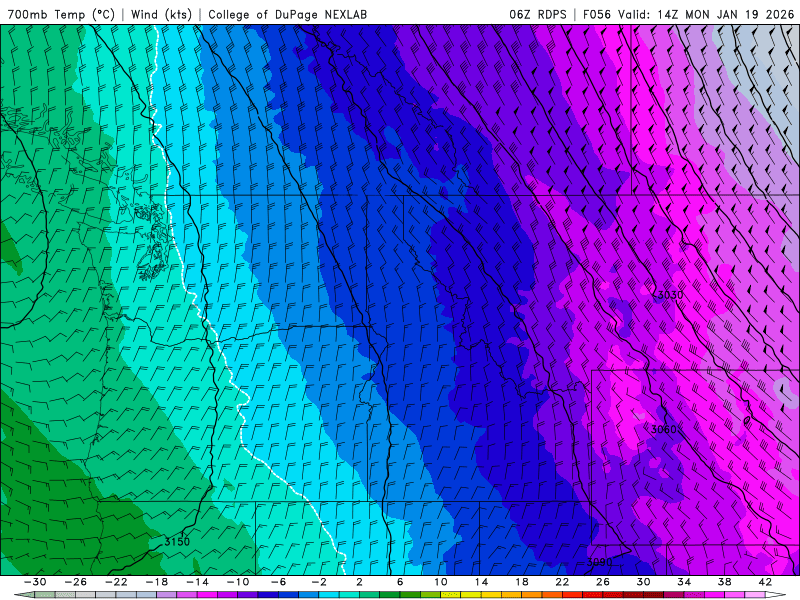Select the "Wind (kts)" header label

[161, 14]
